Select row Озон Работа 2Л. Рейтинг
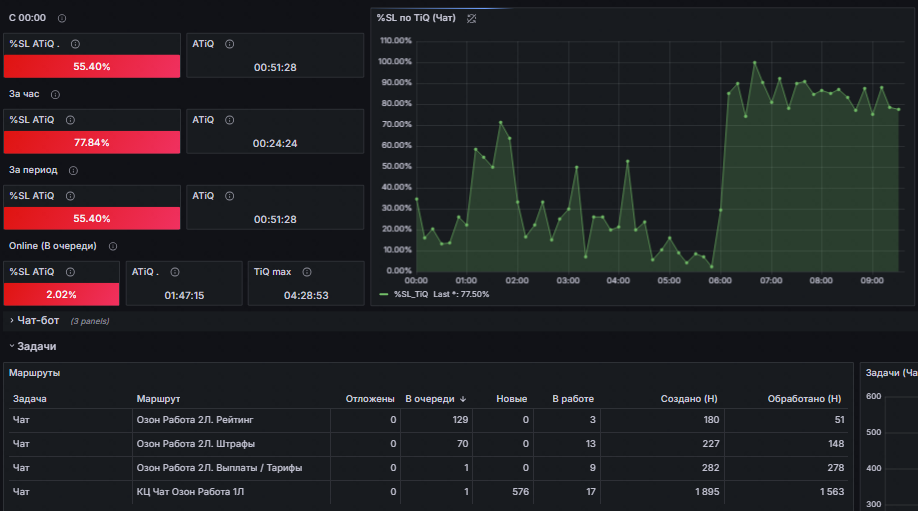Screen dimensions: 918x511 (428, 420)
